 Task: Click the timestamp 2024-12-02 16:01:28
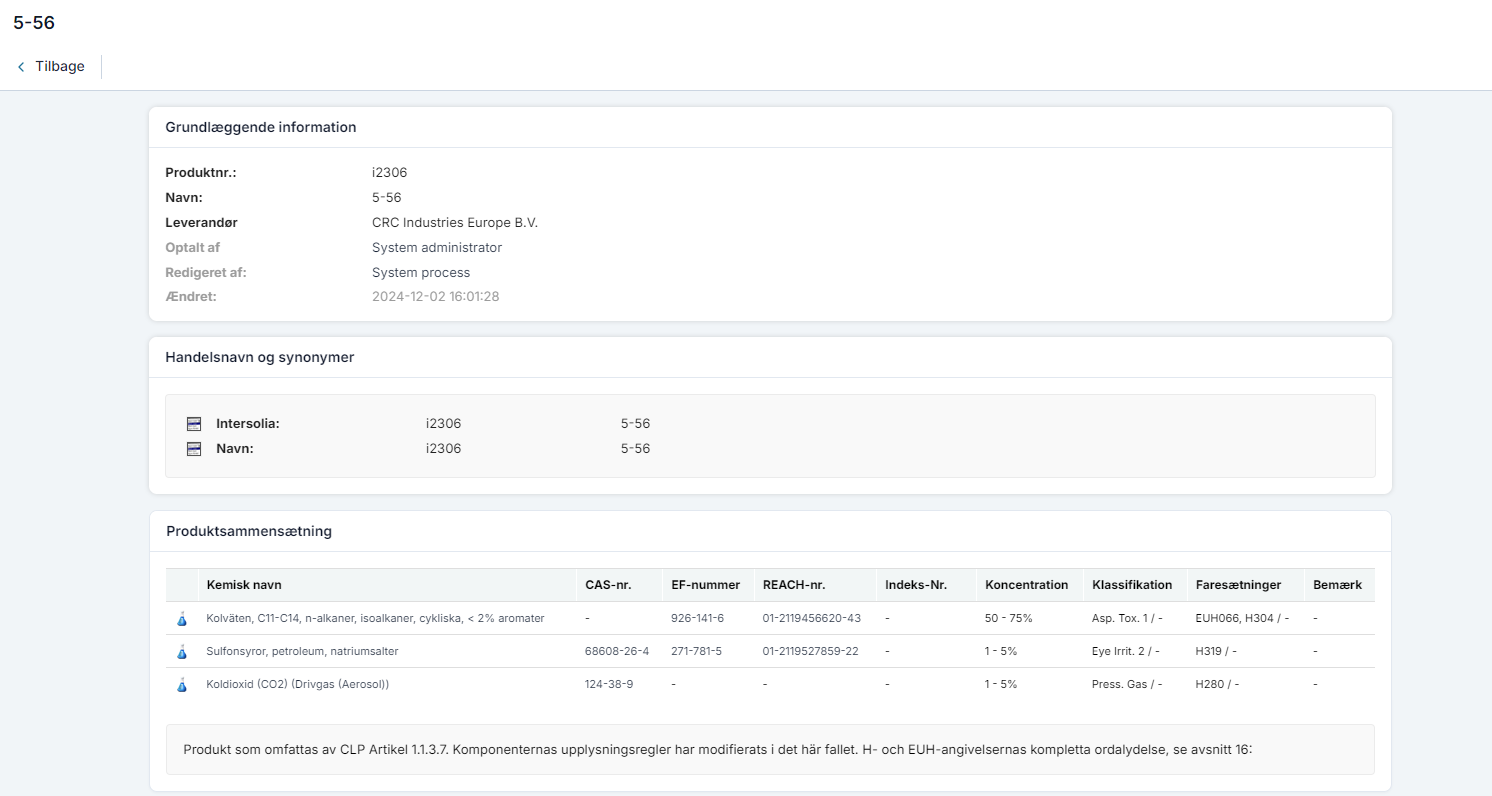(x=435, y=297)
